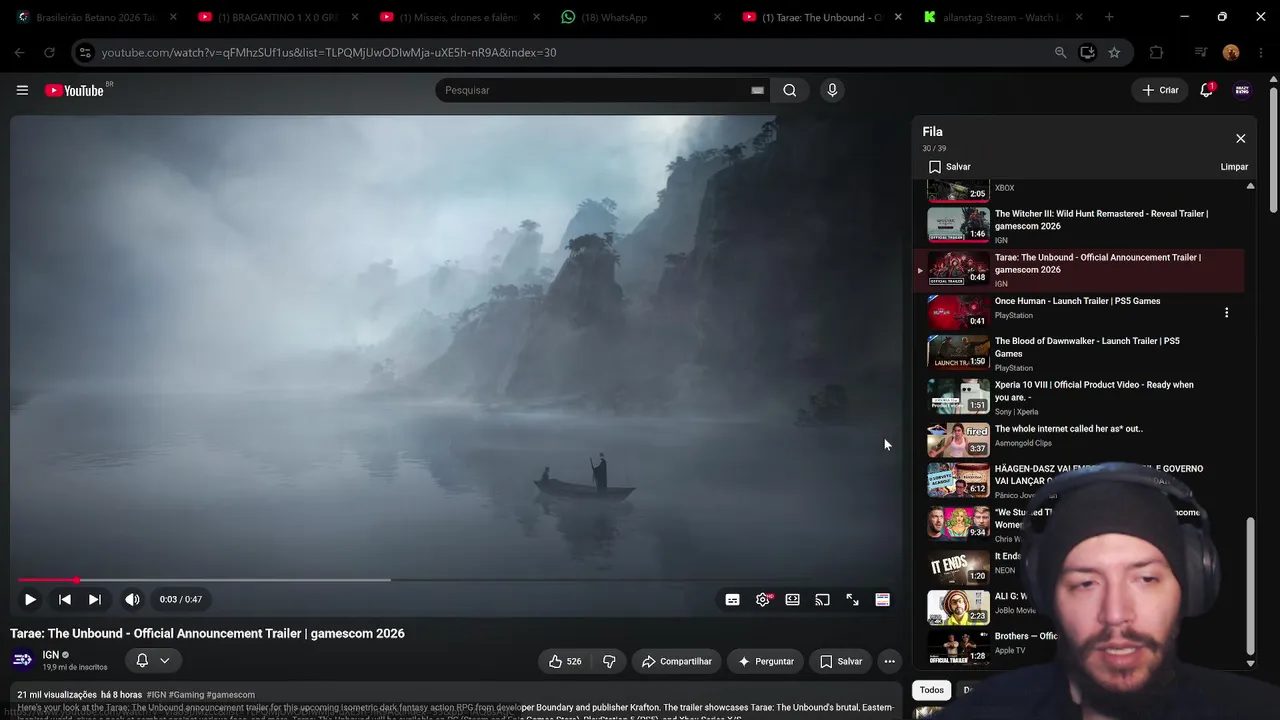Image resolution: width=1280 pixels, height=720 pixels.
Task: Open browser three-dot menu
Action: [1260, 52]
